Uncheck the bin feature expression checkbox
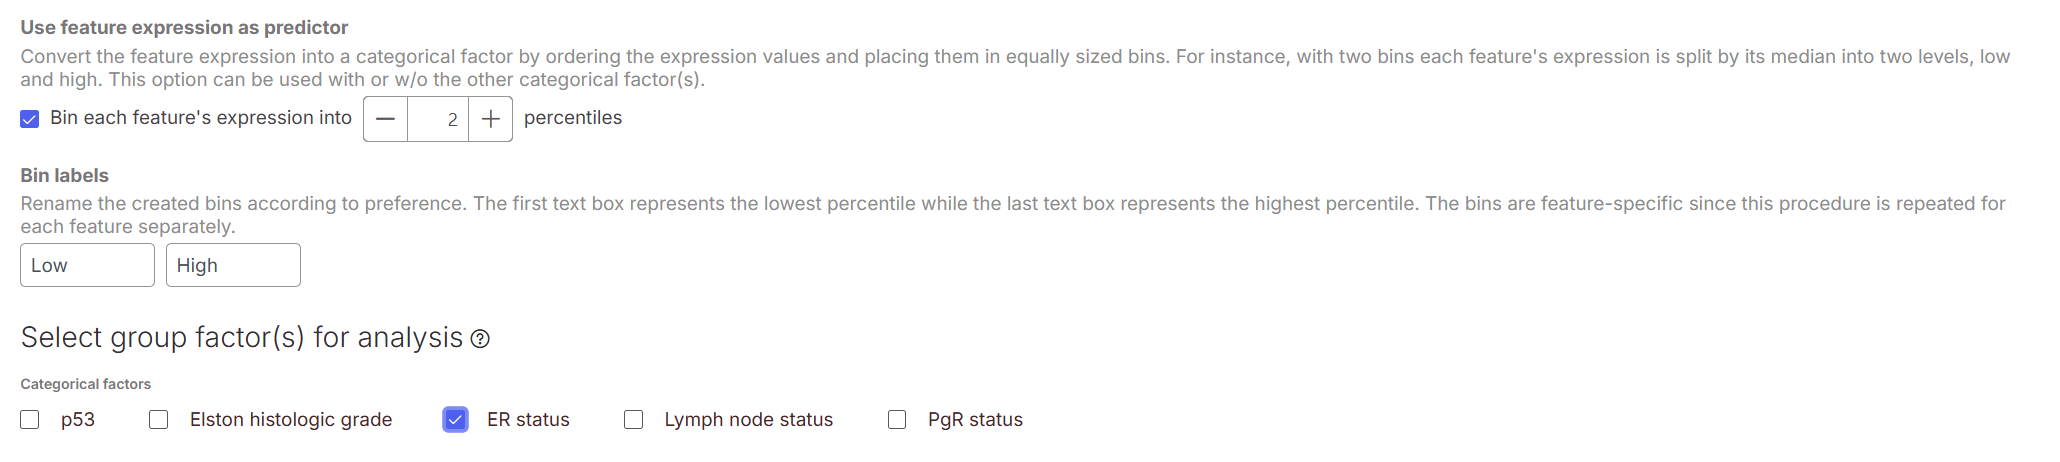 (30, 119)
